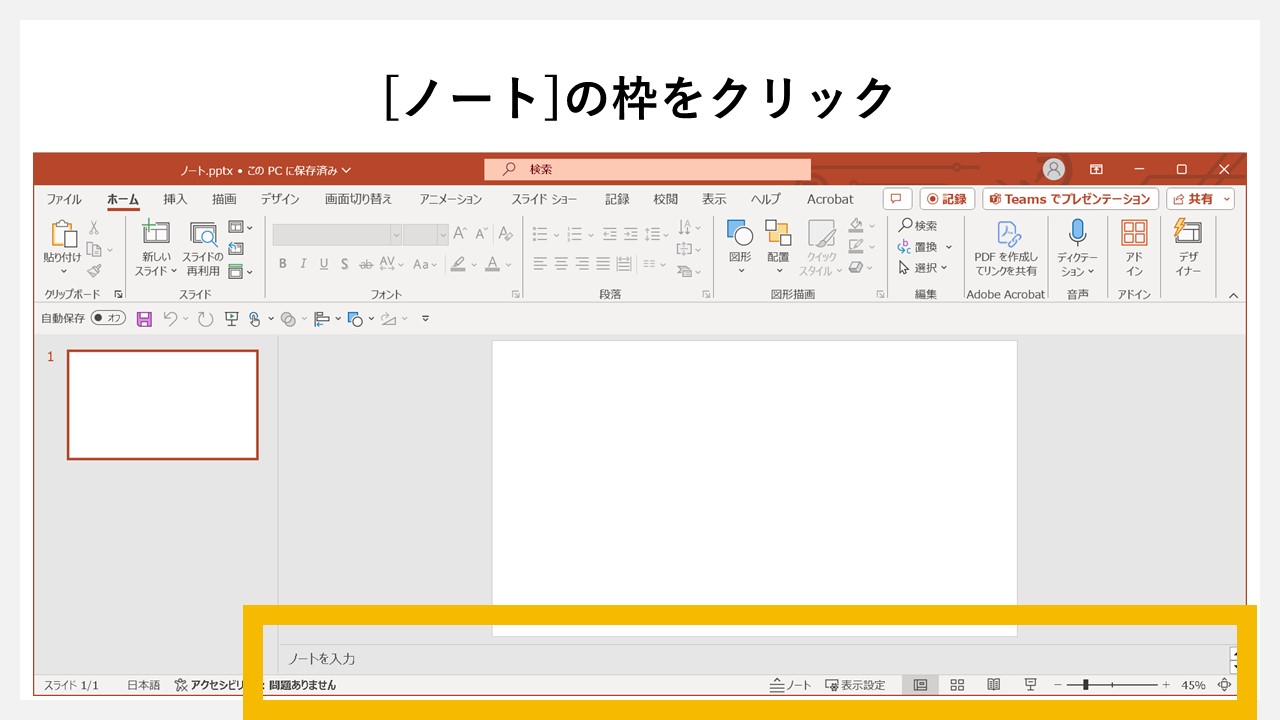Toggle bold formatting in the font group

pos(282,263)
